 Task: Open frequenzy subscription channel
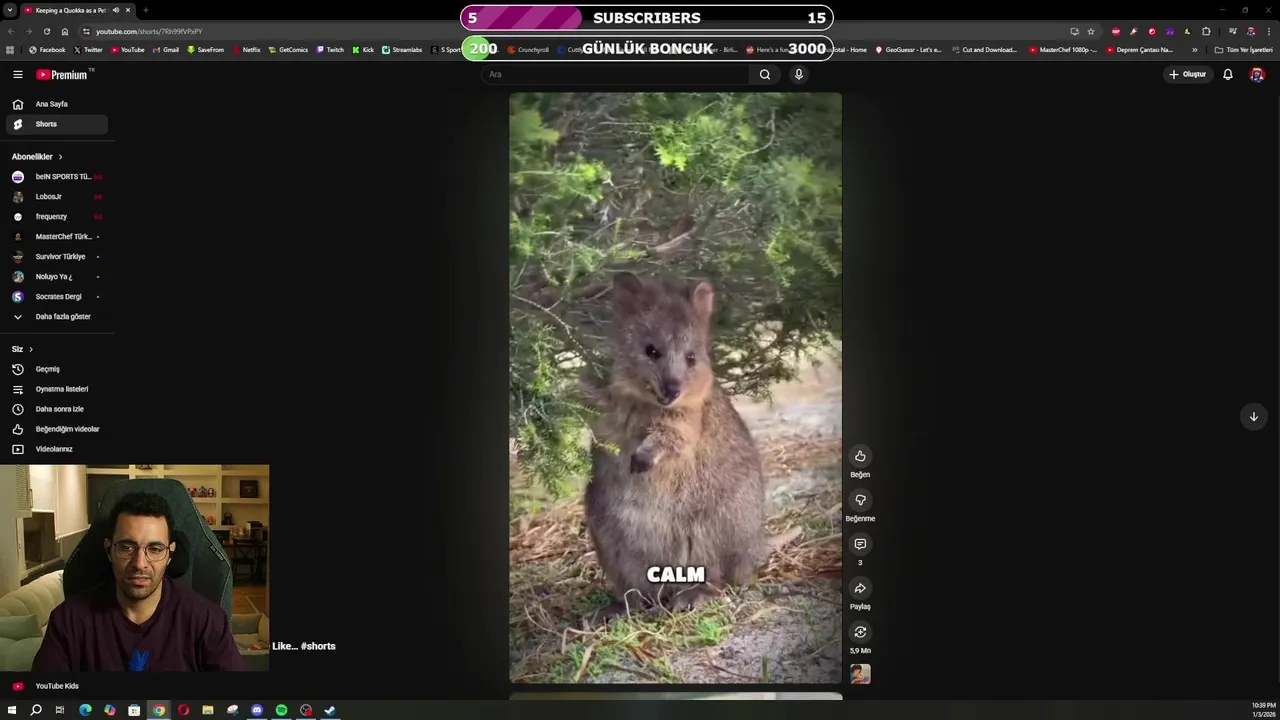pyautogui.click(x=56, y=216)
